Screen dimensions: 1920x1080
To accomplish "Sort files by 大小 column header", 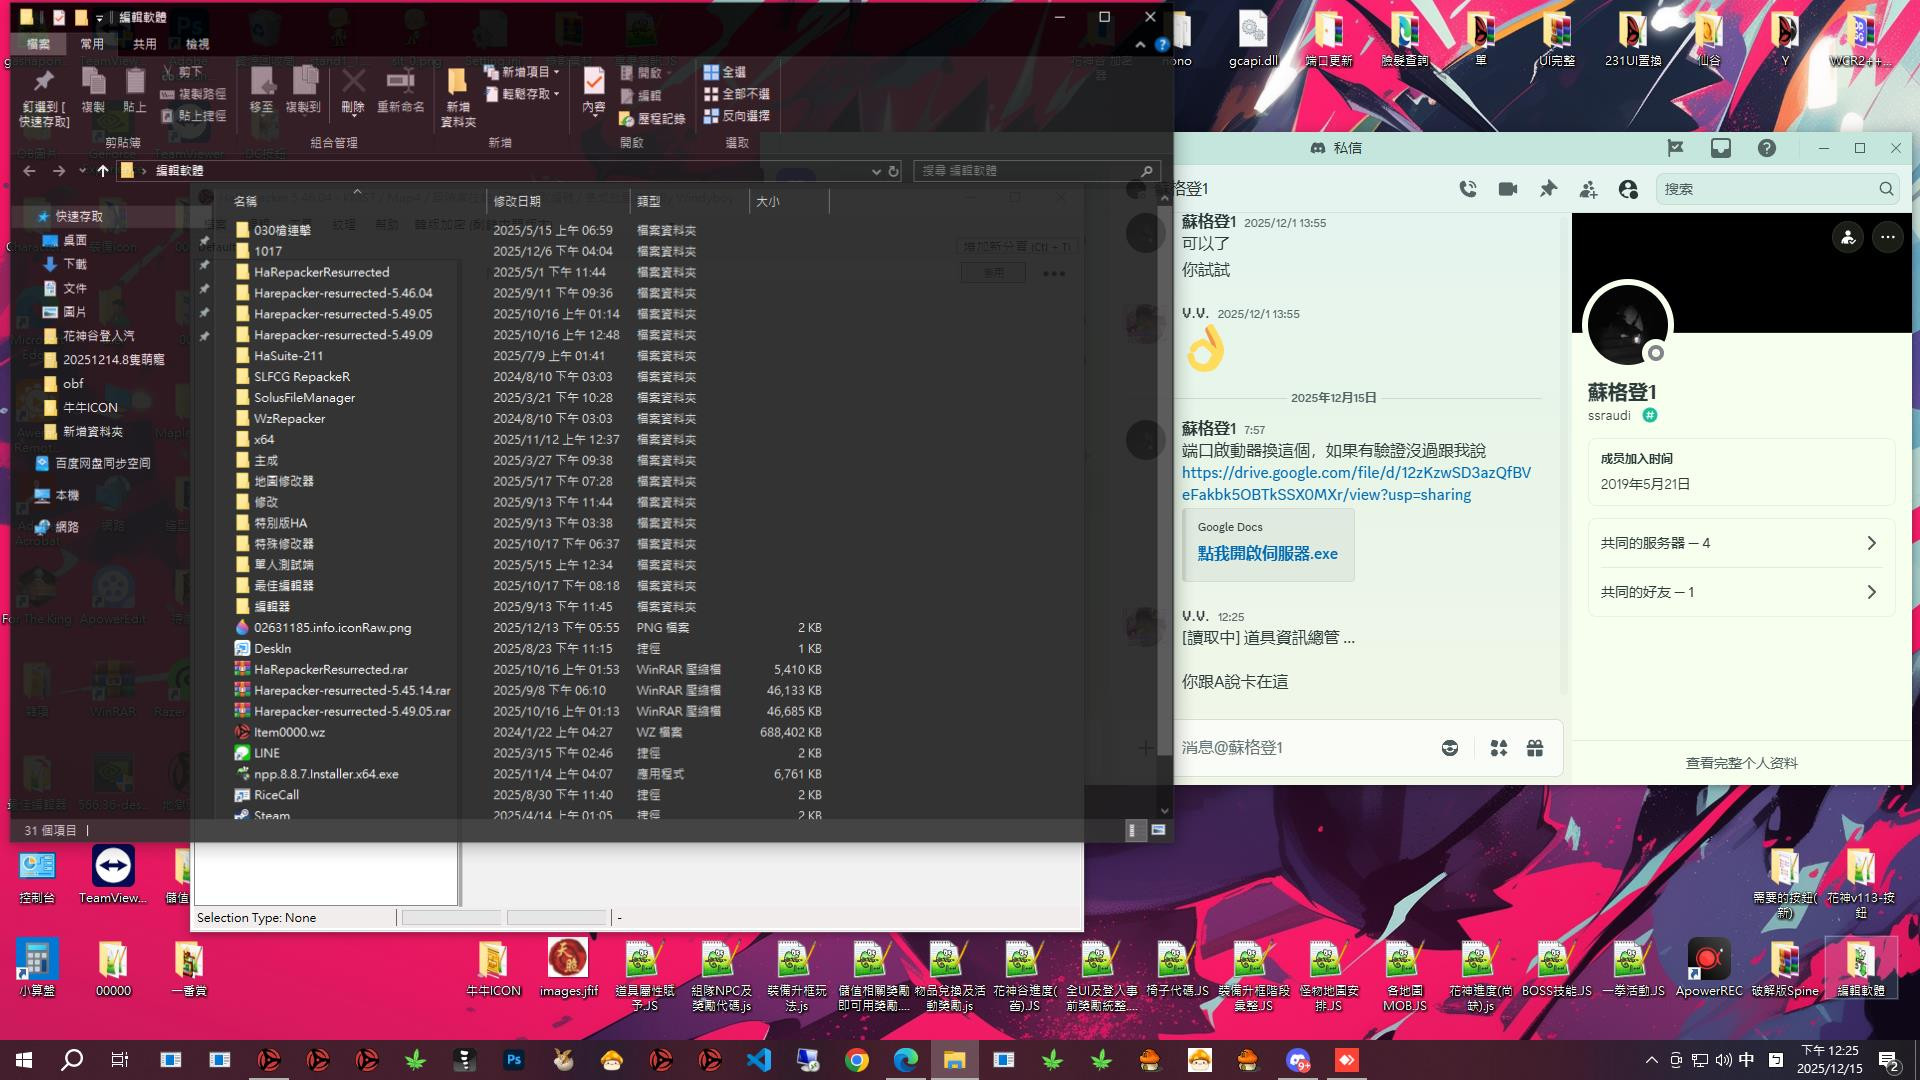I will (x=789, y=202).
